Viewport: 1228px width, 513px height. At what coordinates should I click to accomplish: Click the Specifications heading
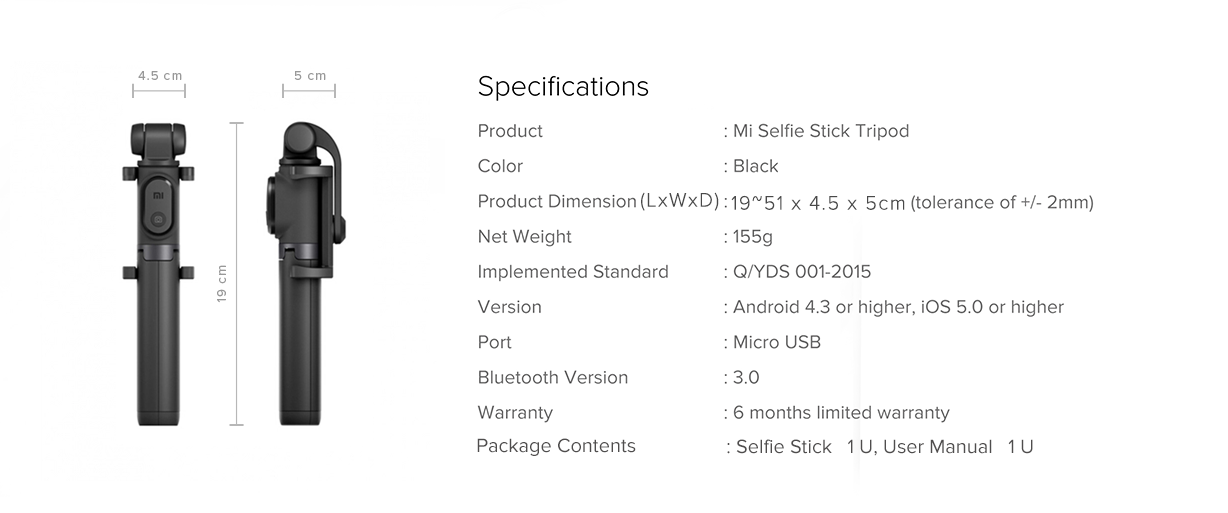tap(563, 87)
